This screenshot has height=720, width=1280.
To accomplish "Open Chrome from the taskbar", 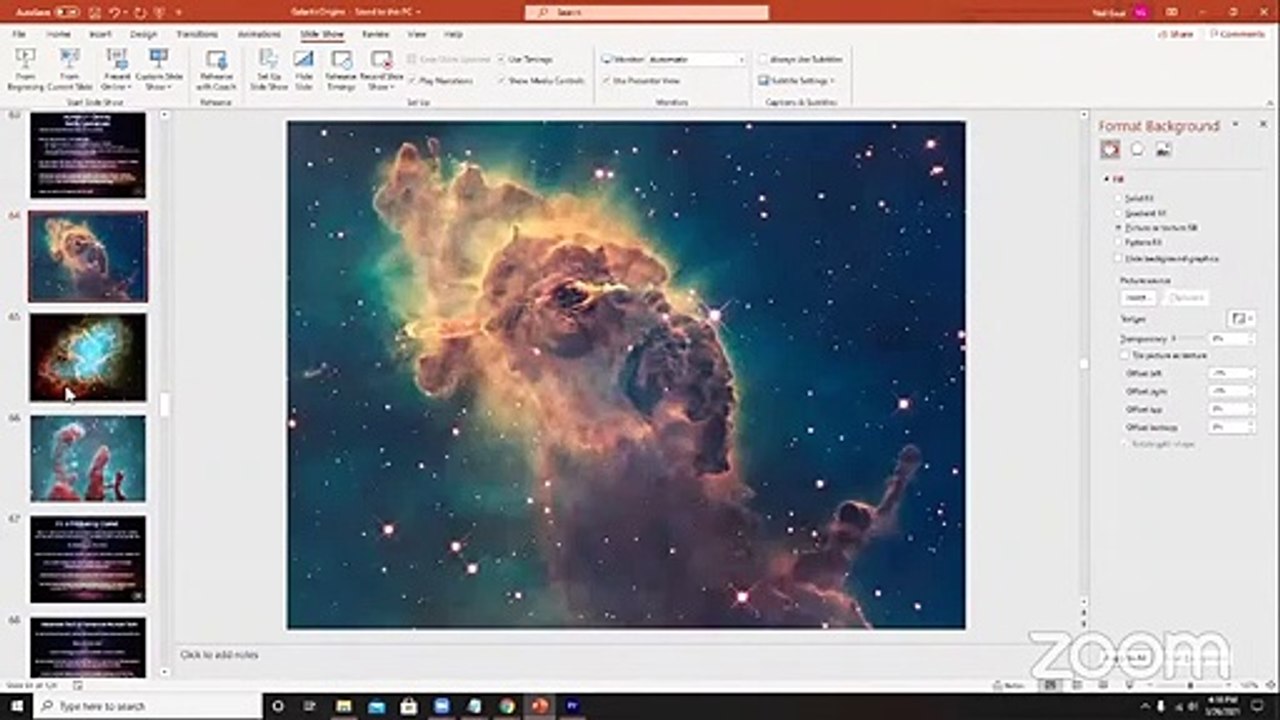I will click(x=507, y=706).
